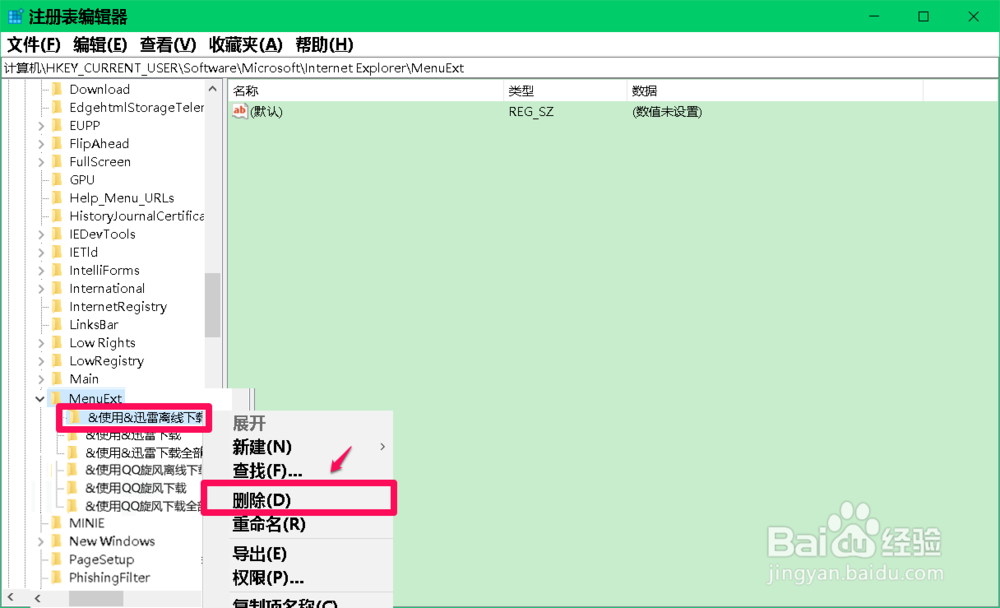This screenshot has width=1000, height=608.
Task: Click the LinksBar folder icon
Action: 57,324
